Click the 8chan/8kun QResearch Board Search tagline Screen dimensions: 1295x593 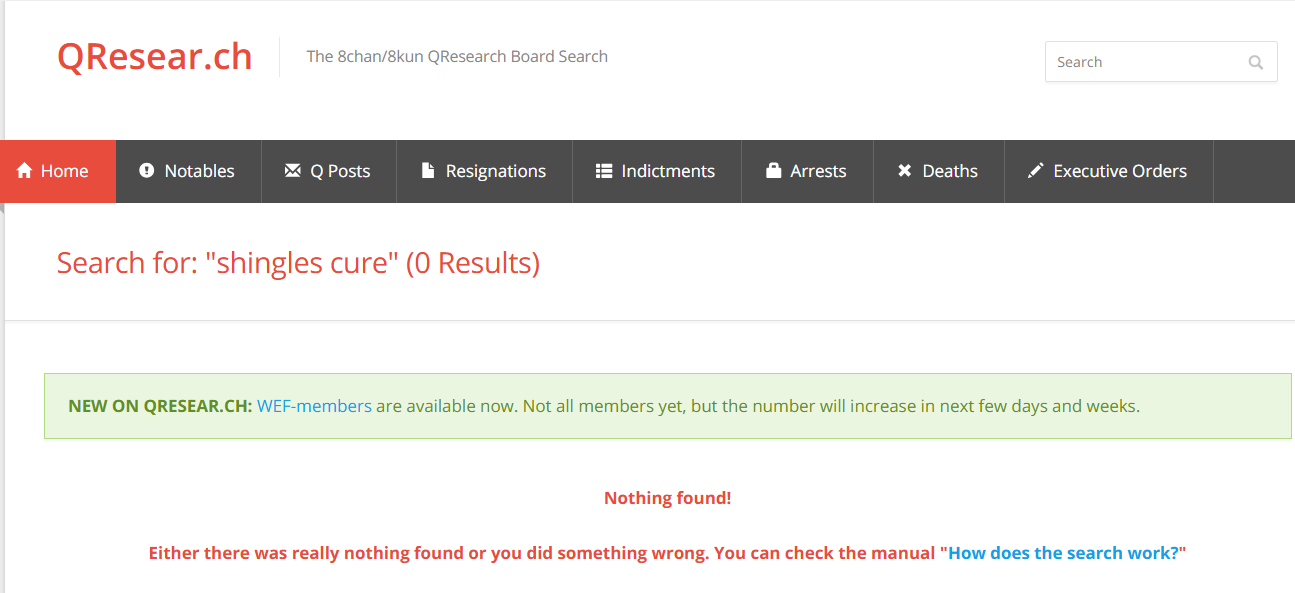click(x=457, y=57)
